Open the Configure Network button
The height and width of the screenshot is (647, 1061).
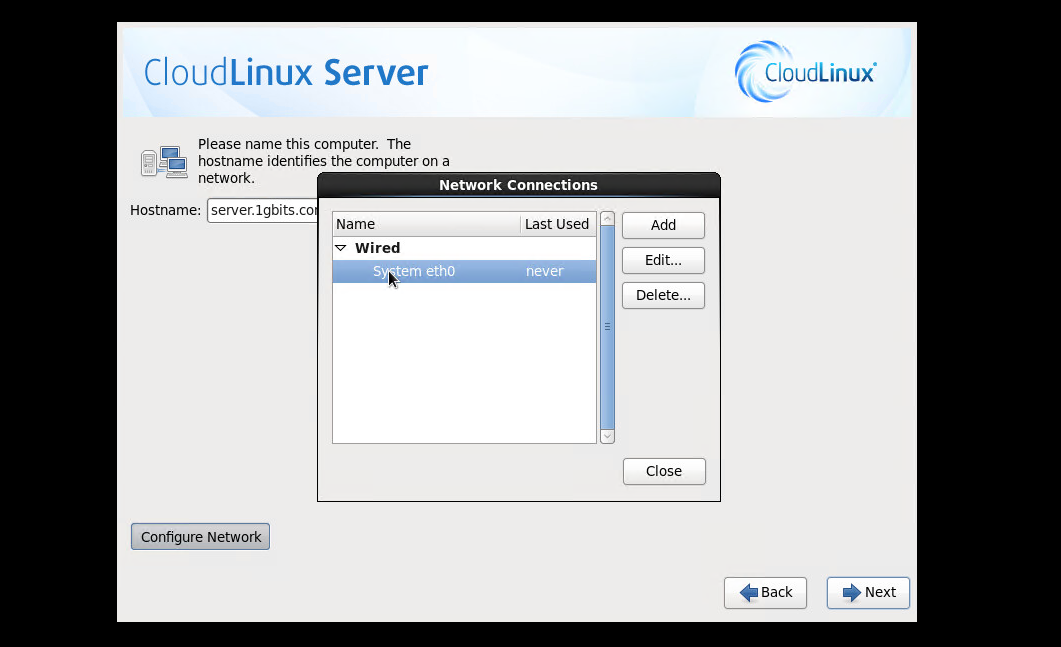[x=200, y=537]
